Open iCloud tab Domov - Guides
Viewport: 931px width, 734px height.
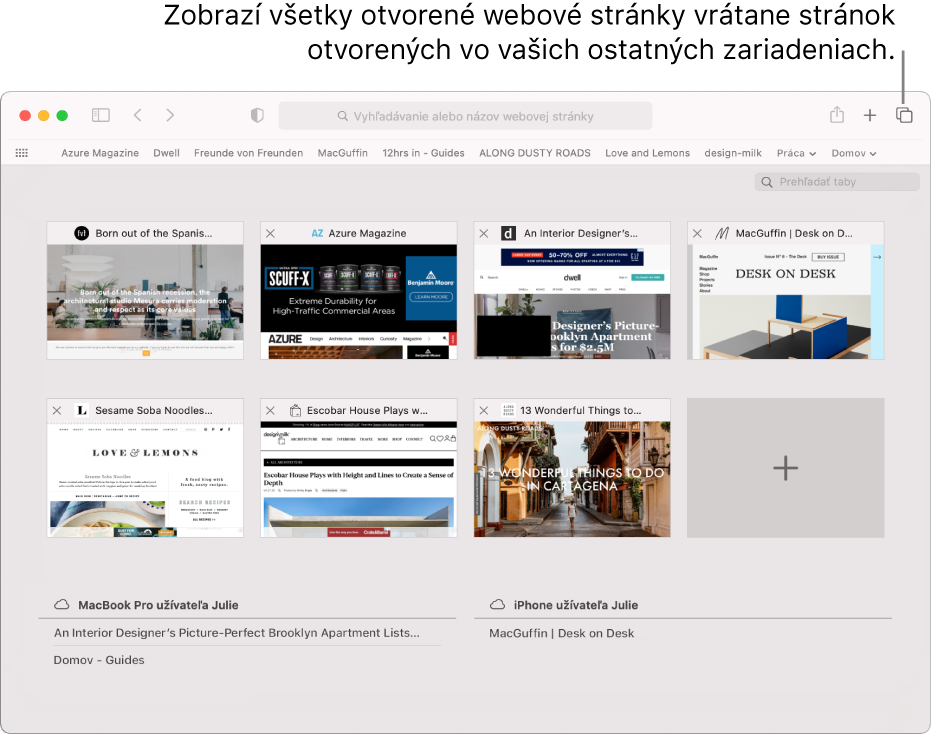click(99, 660)
